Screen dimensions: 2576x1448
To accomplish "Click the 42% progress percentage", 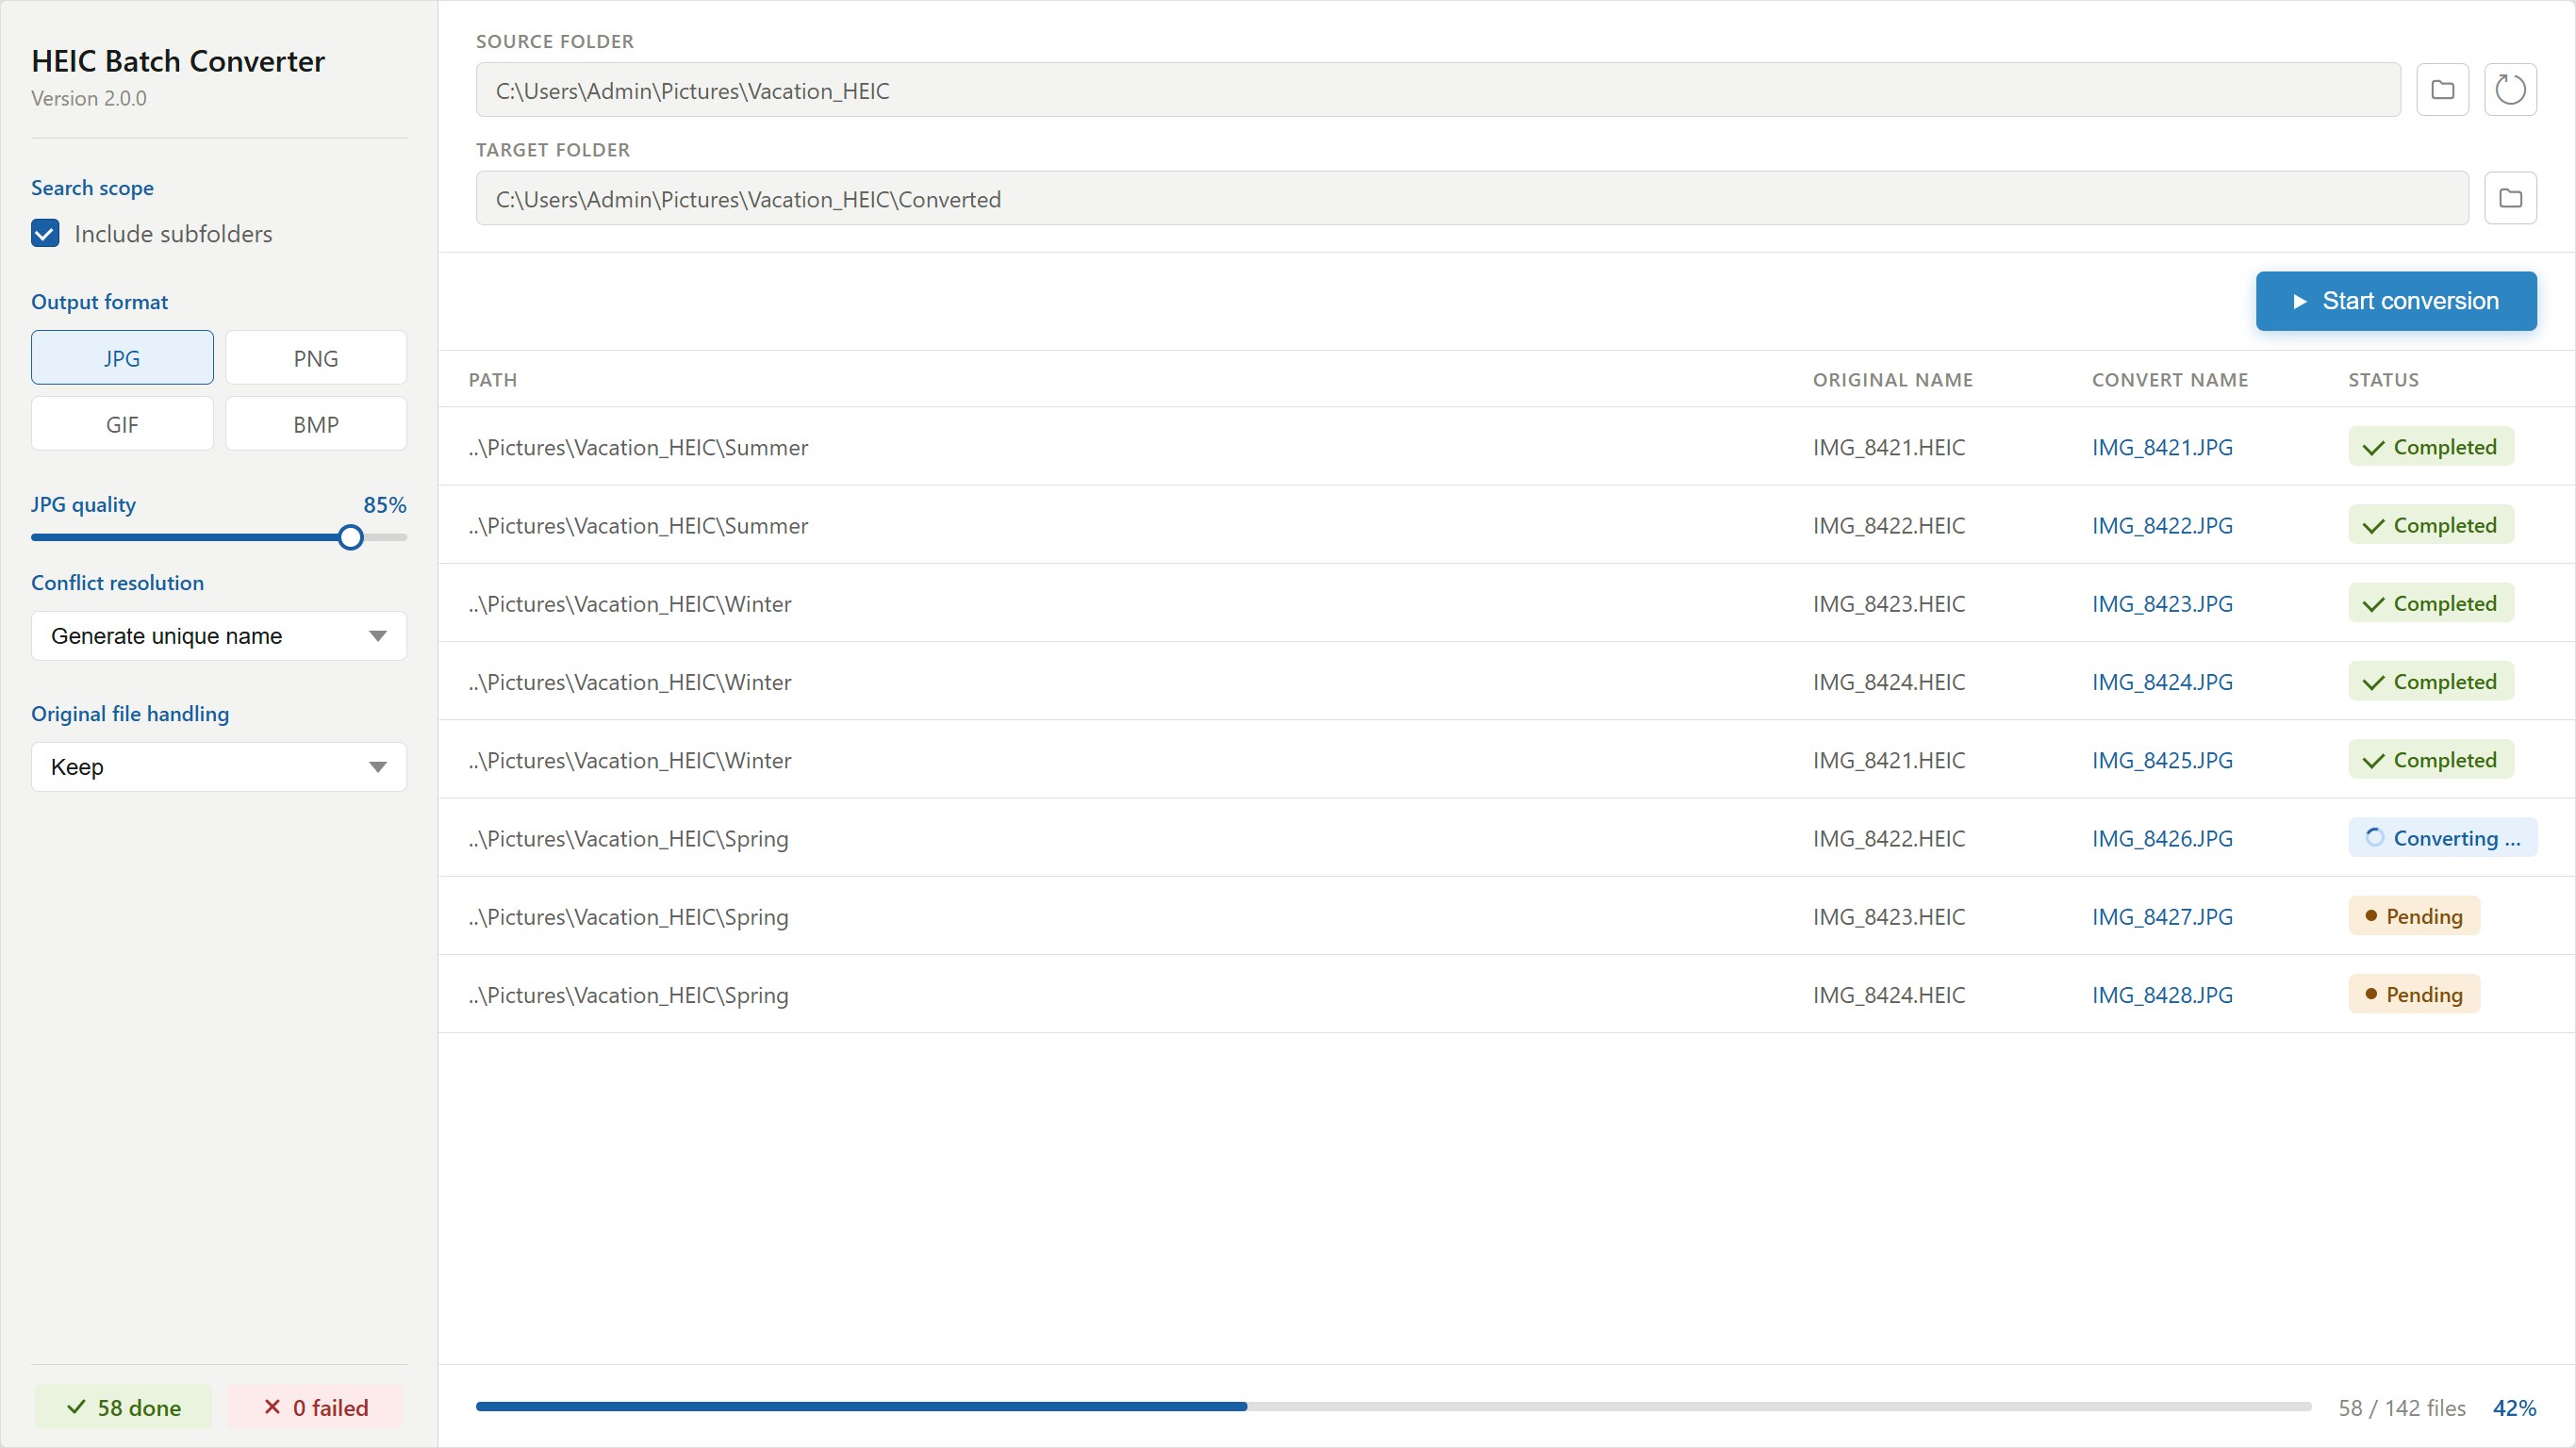I will coord(2514,1407).
